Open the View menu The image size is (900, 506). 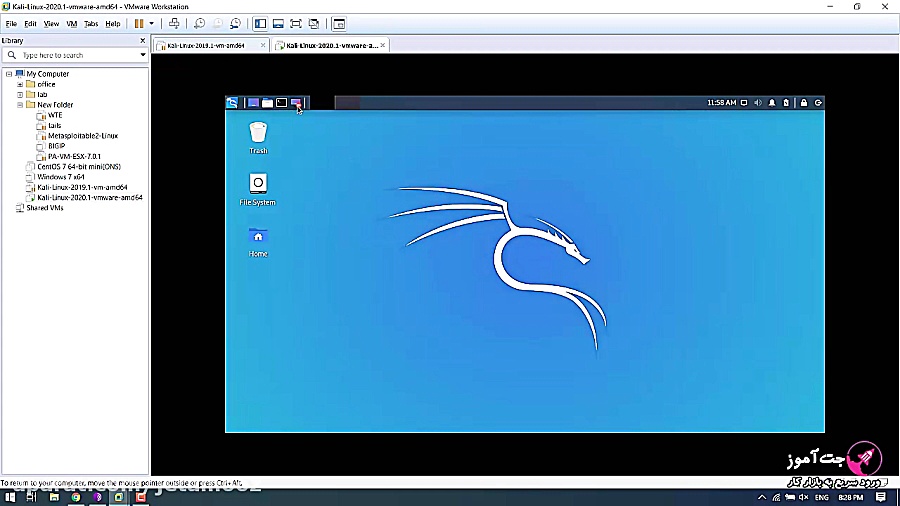[51, 24]
